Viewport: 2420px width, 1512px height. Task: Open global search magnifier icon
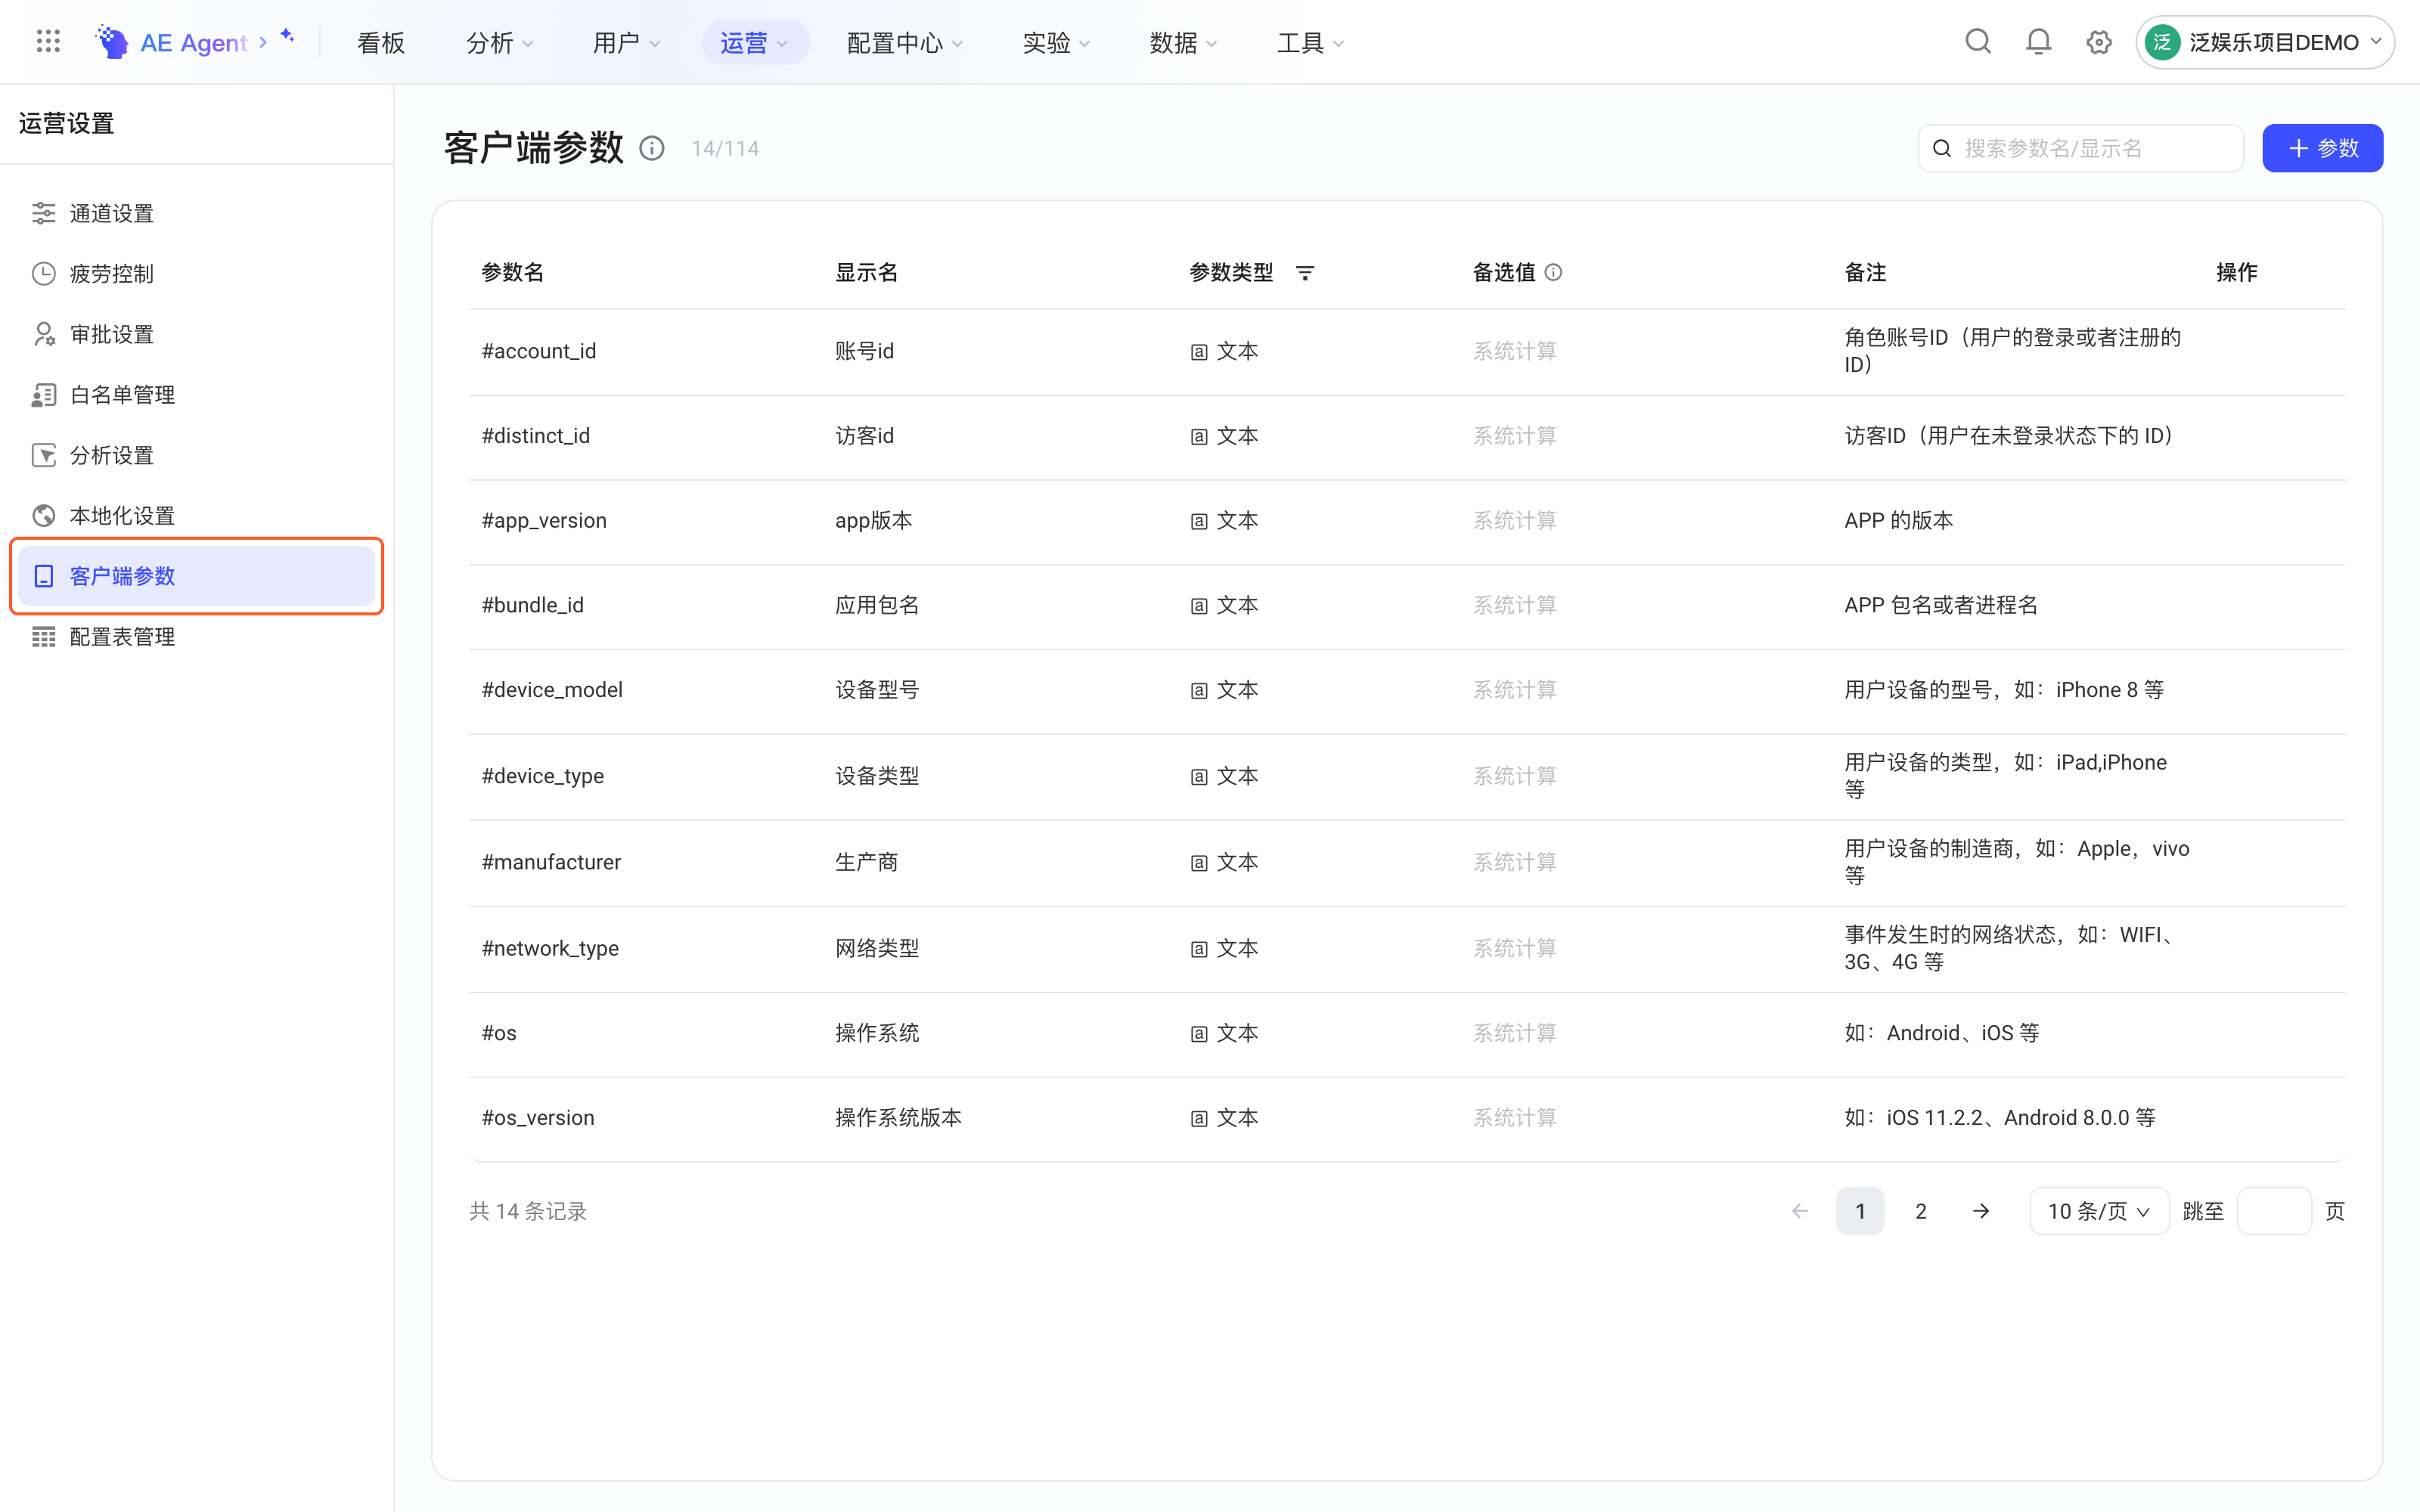point(1978,42)
